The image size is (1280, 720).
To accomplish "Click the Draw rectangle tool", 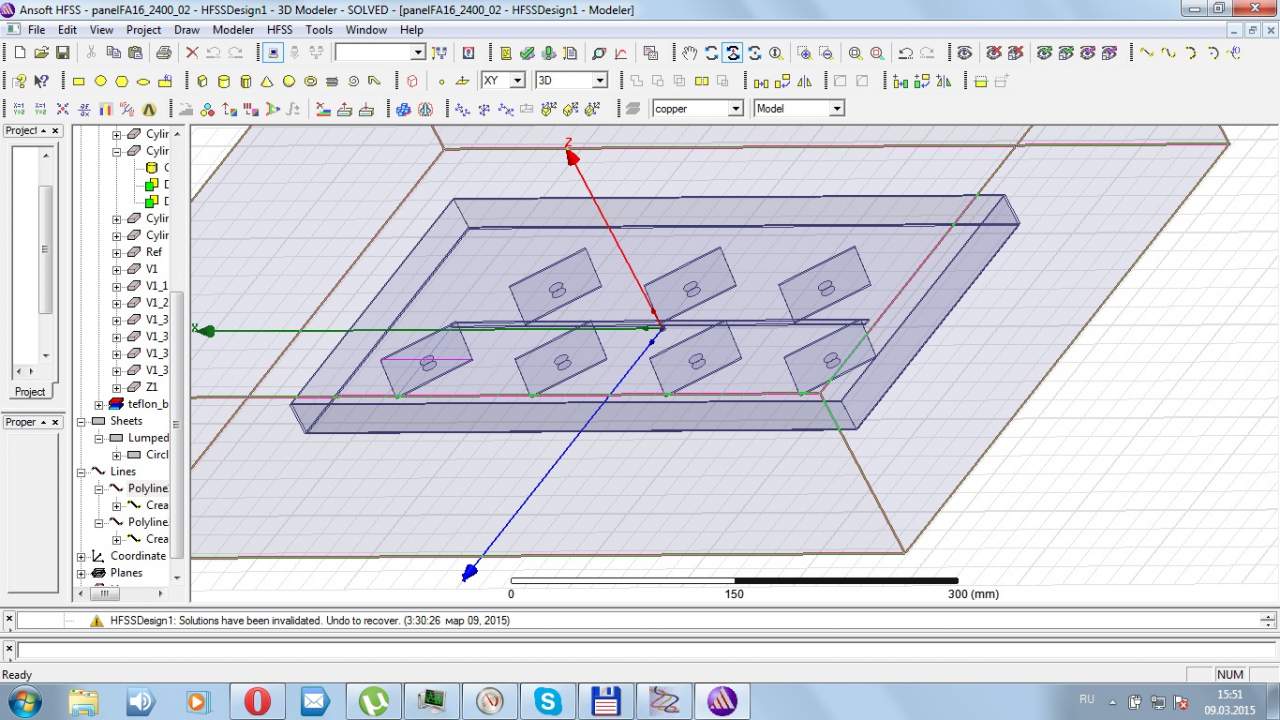I will point(79,81).
